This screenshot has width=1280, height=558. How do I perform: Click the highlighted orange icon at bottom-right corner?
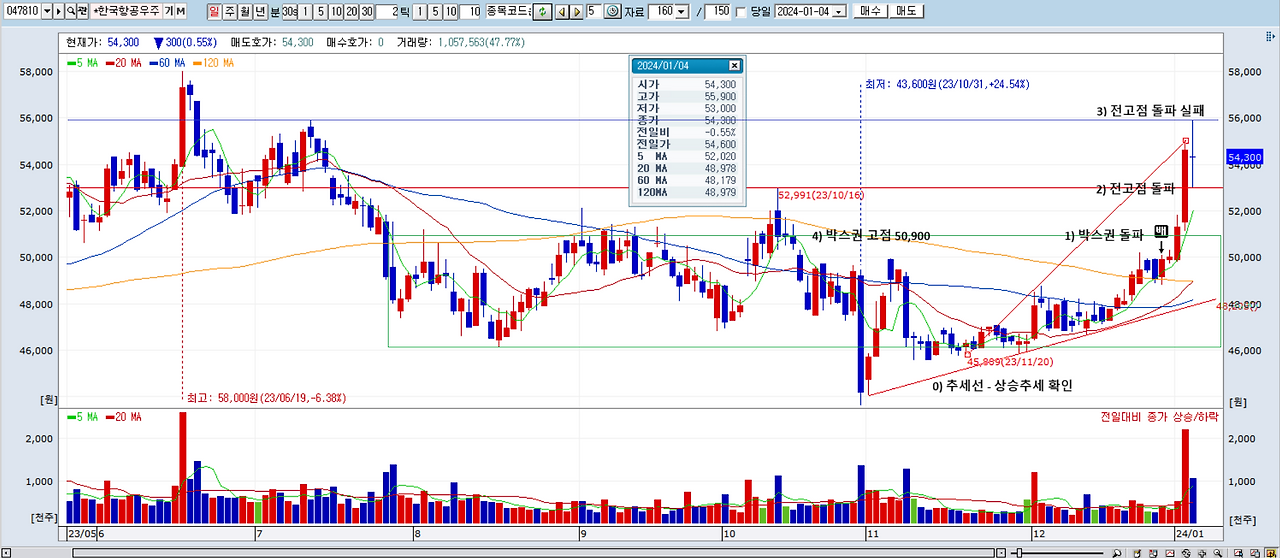point(1271,553)
